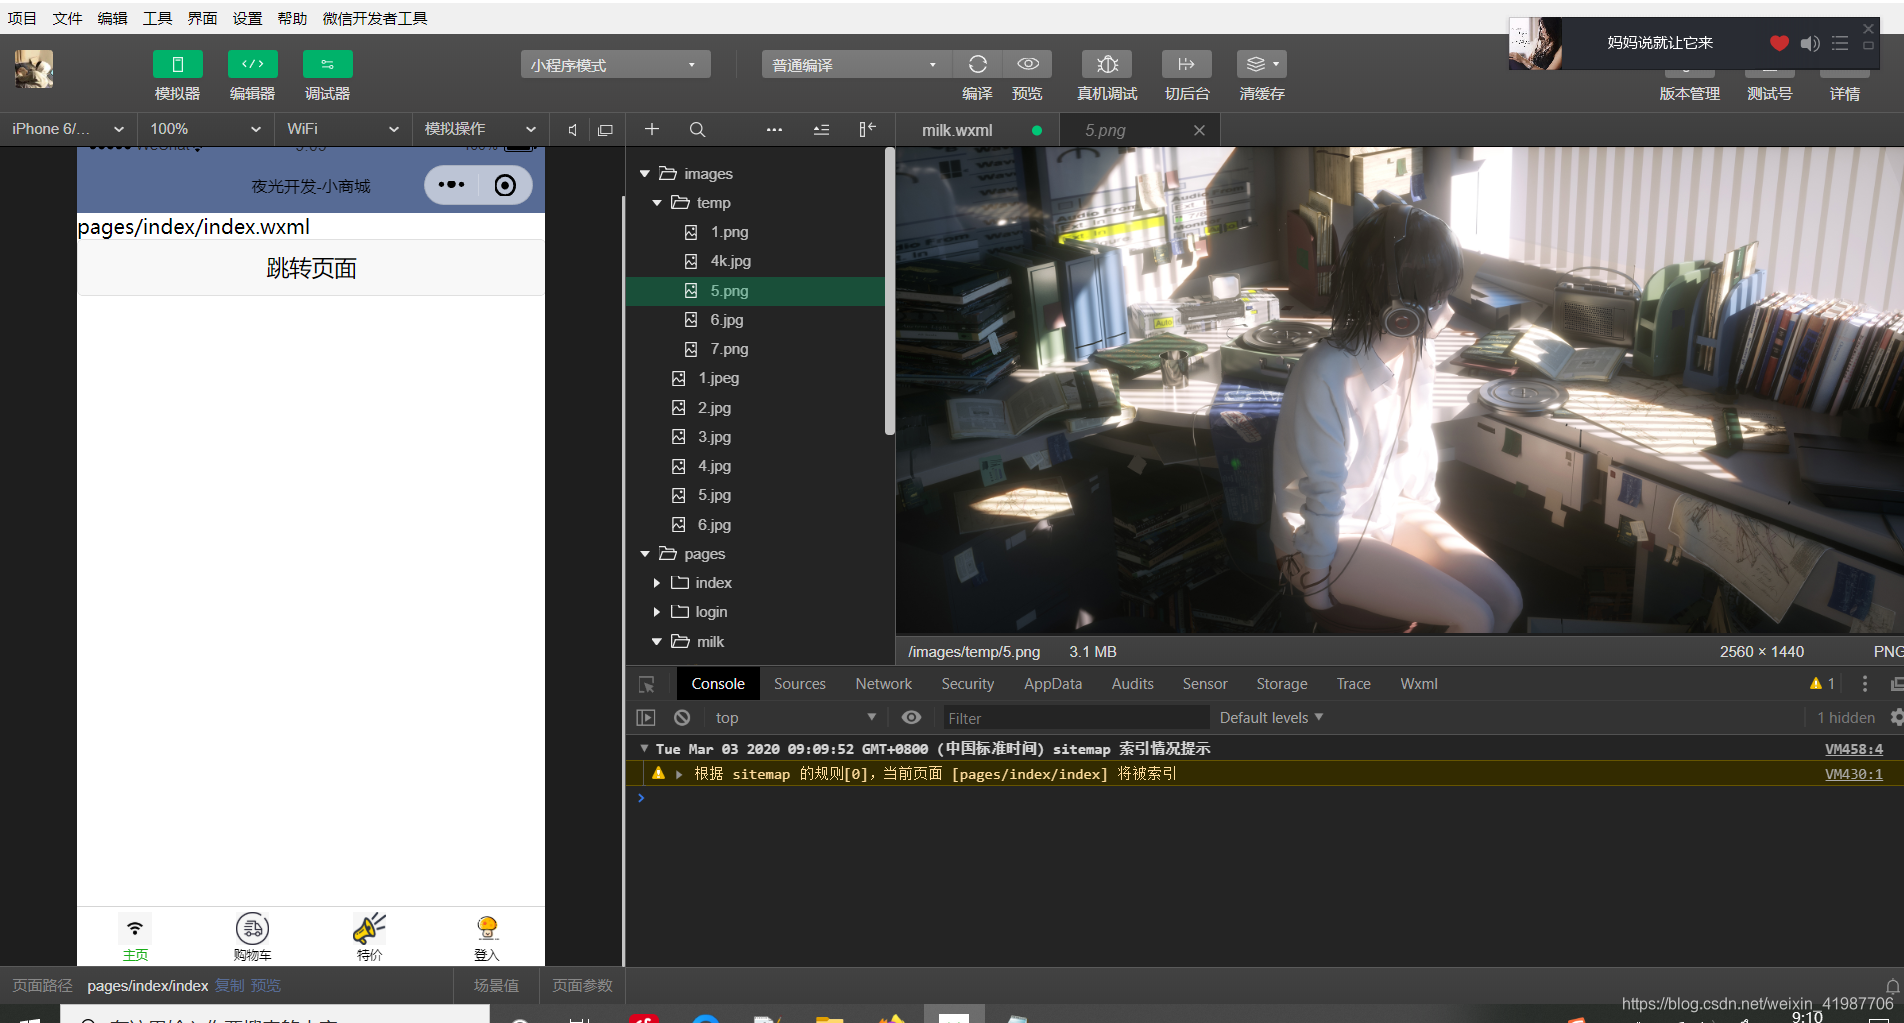Toggle the console sidebar icon

[x=646, y=718]
